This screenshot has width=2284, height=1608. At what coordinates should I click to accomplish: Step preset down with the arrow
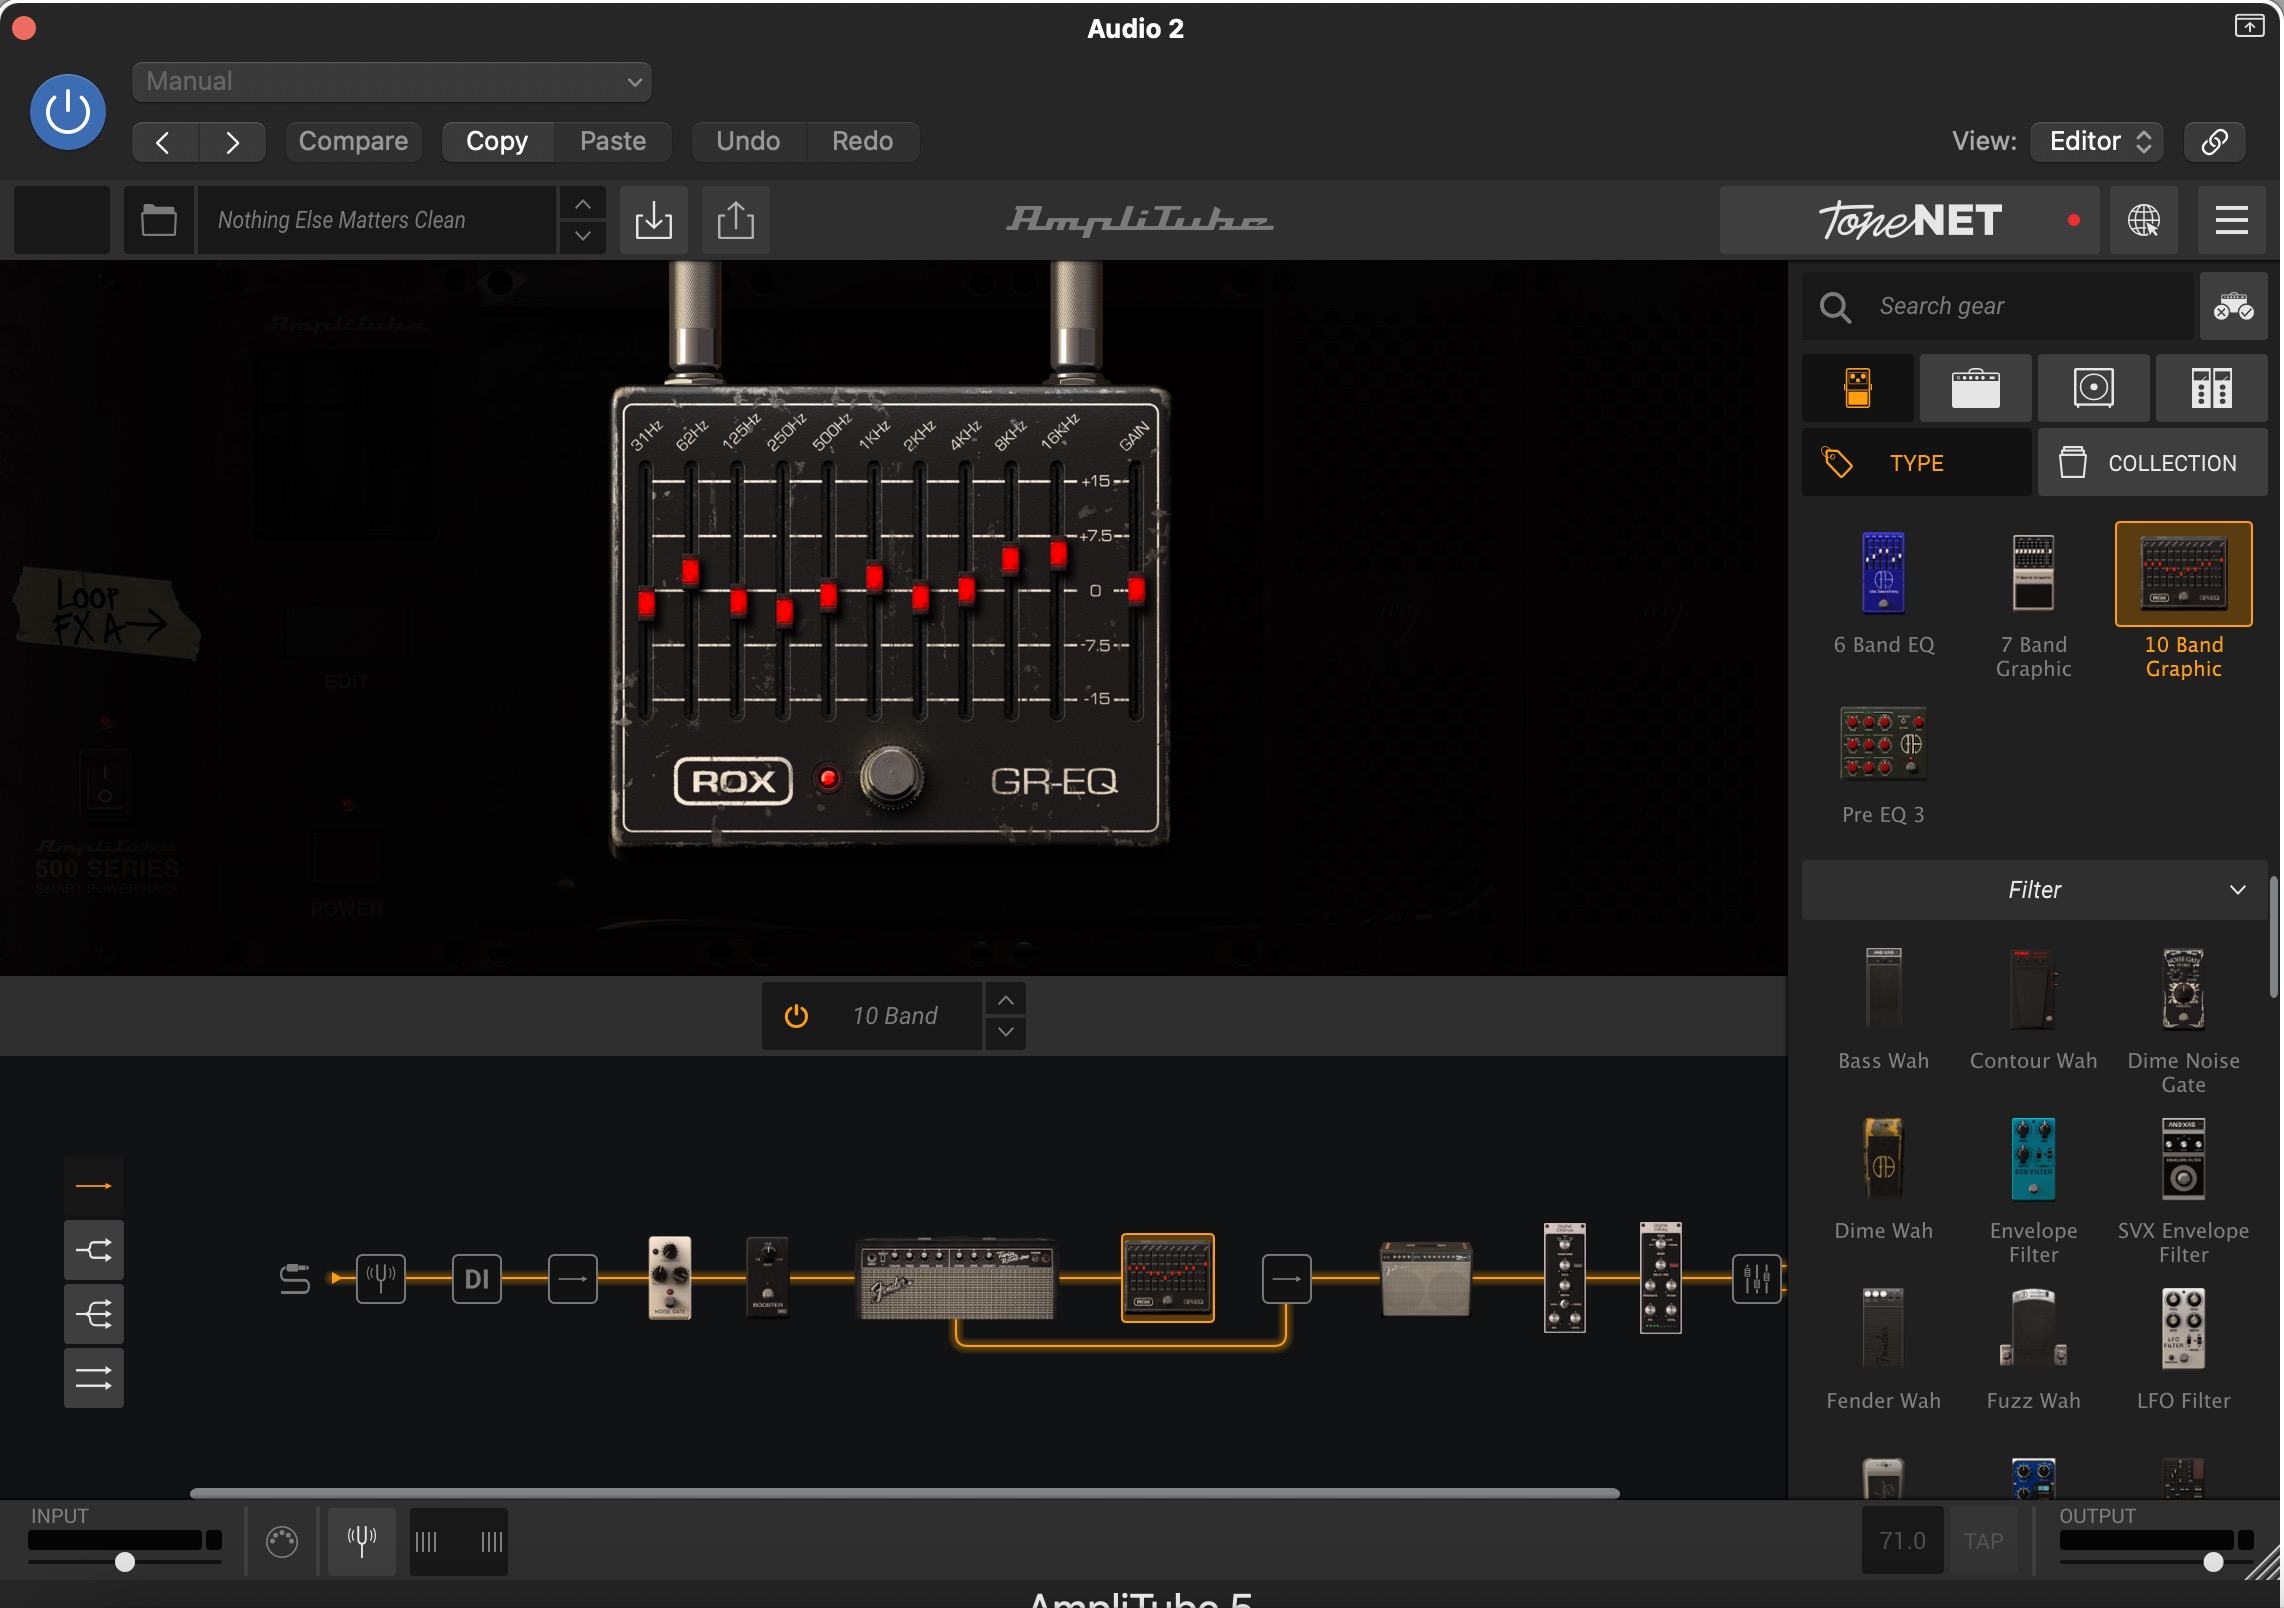tap(582, 237)
